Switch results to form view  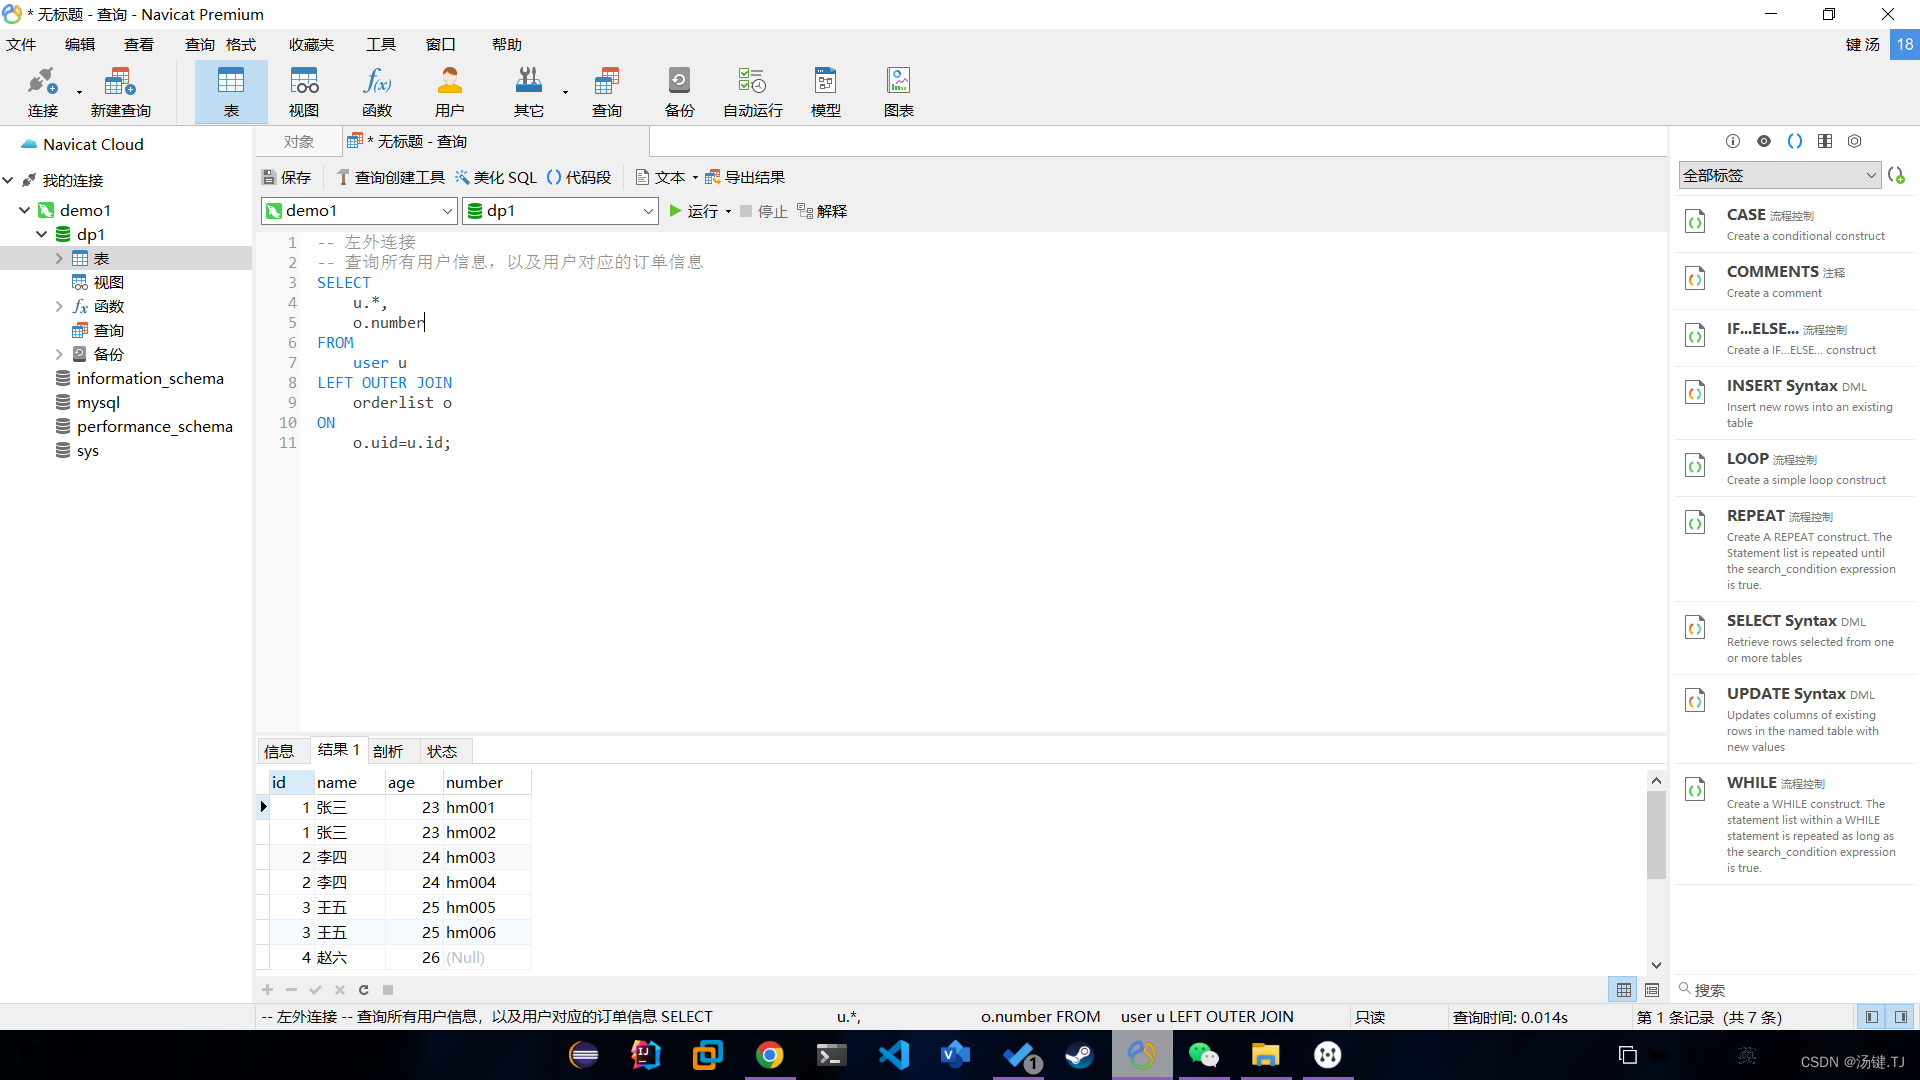point(1652,990)
